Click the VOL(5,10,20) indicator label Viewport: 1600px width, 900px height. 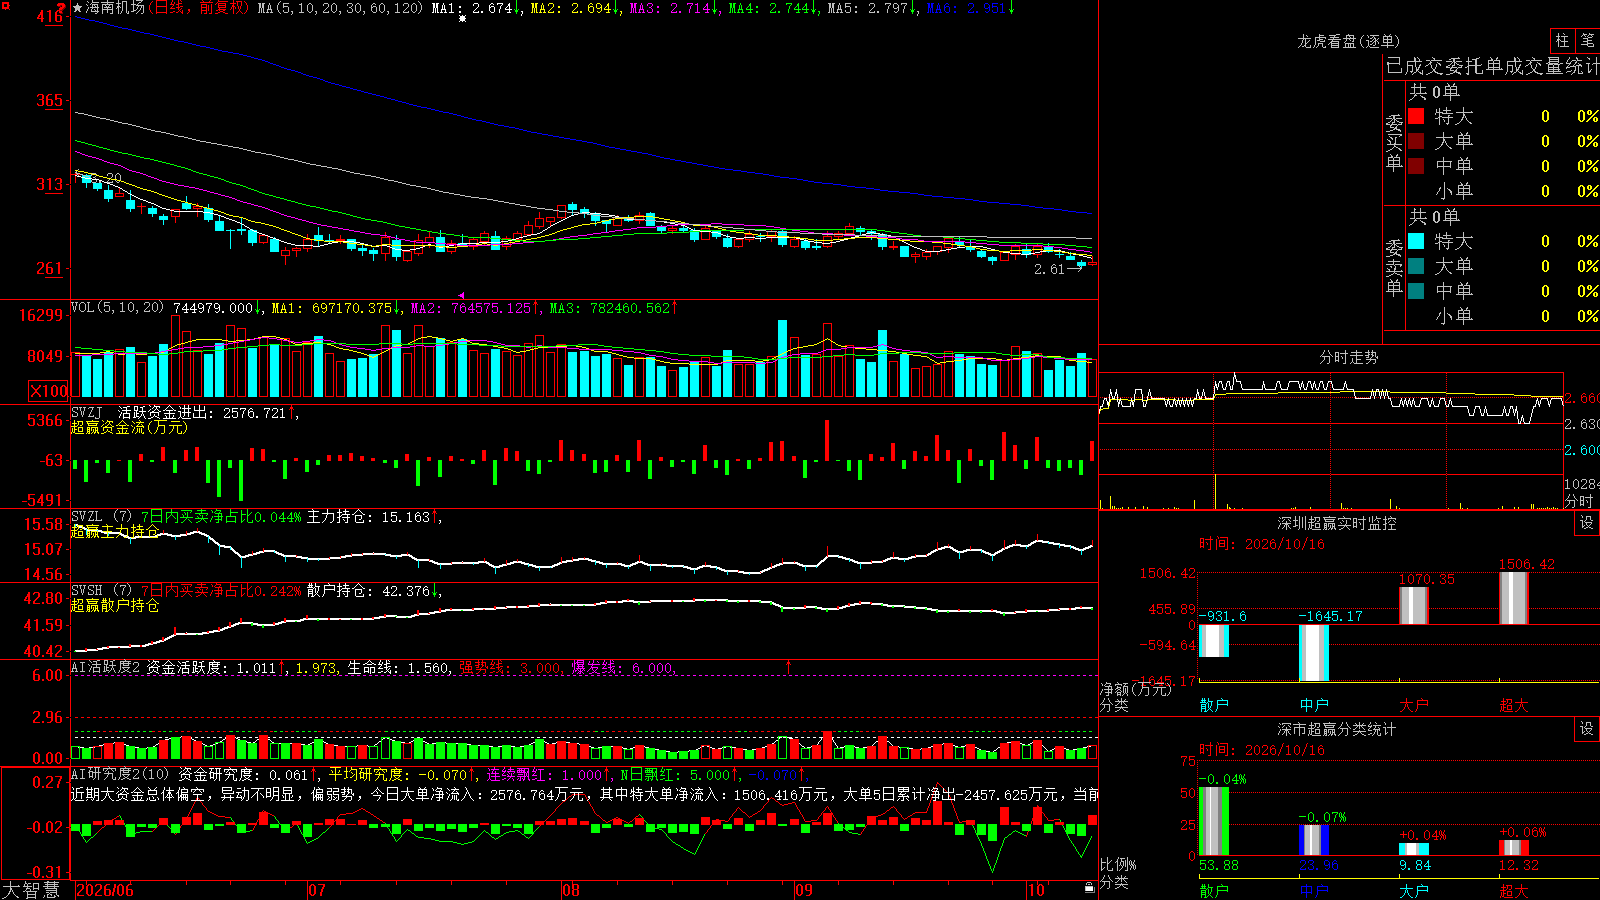point(117,308)
